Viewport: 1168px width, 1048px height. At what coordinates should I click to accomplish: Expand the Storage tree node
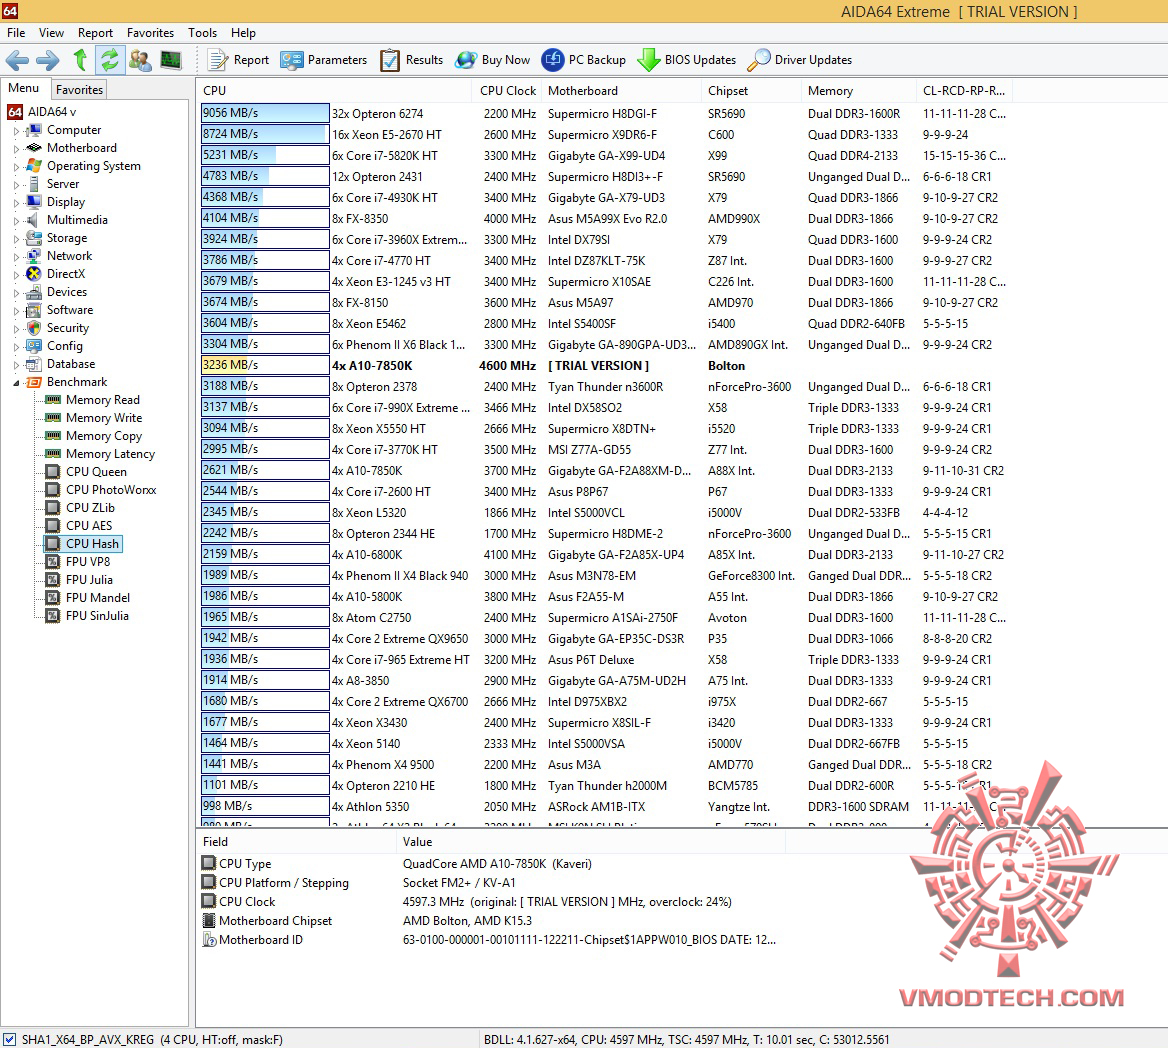[x=16, y=238]
